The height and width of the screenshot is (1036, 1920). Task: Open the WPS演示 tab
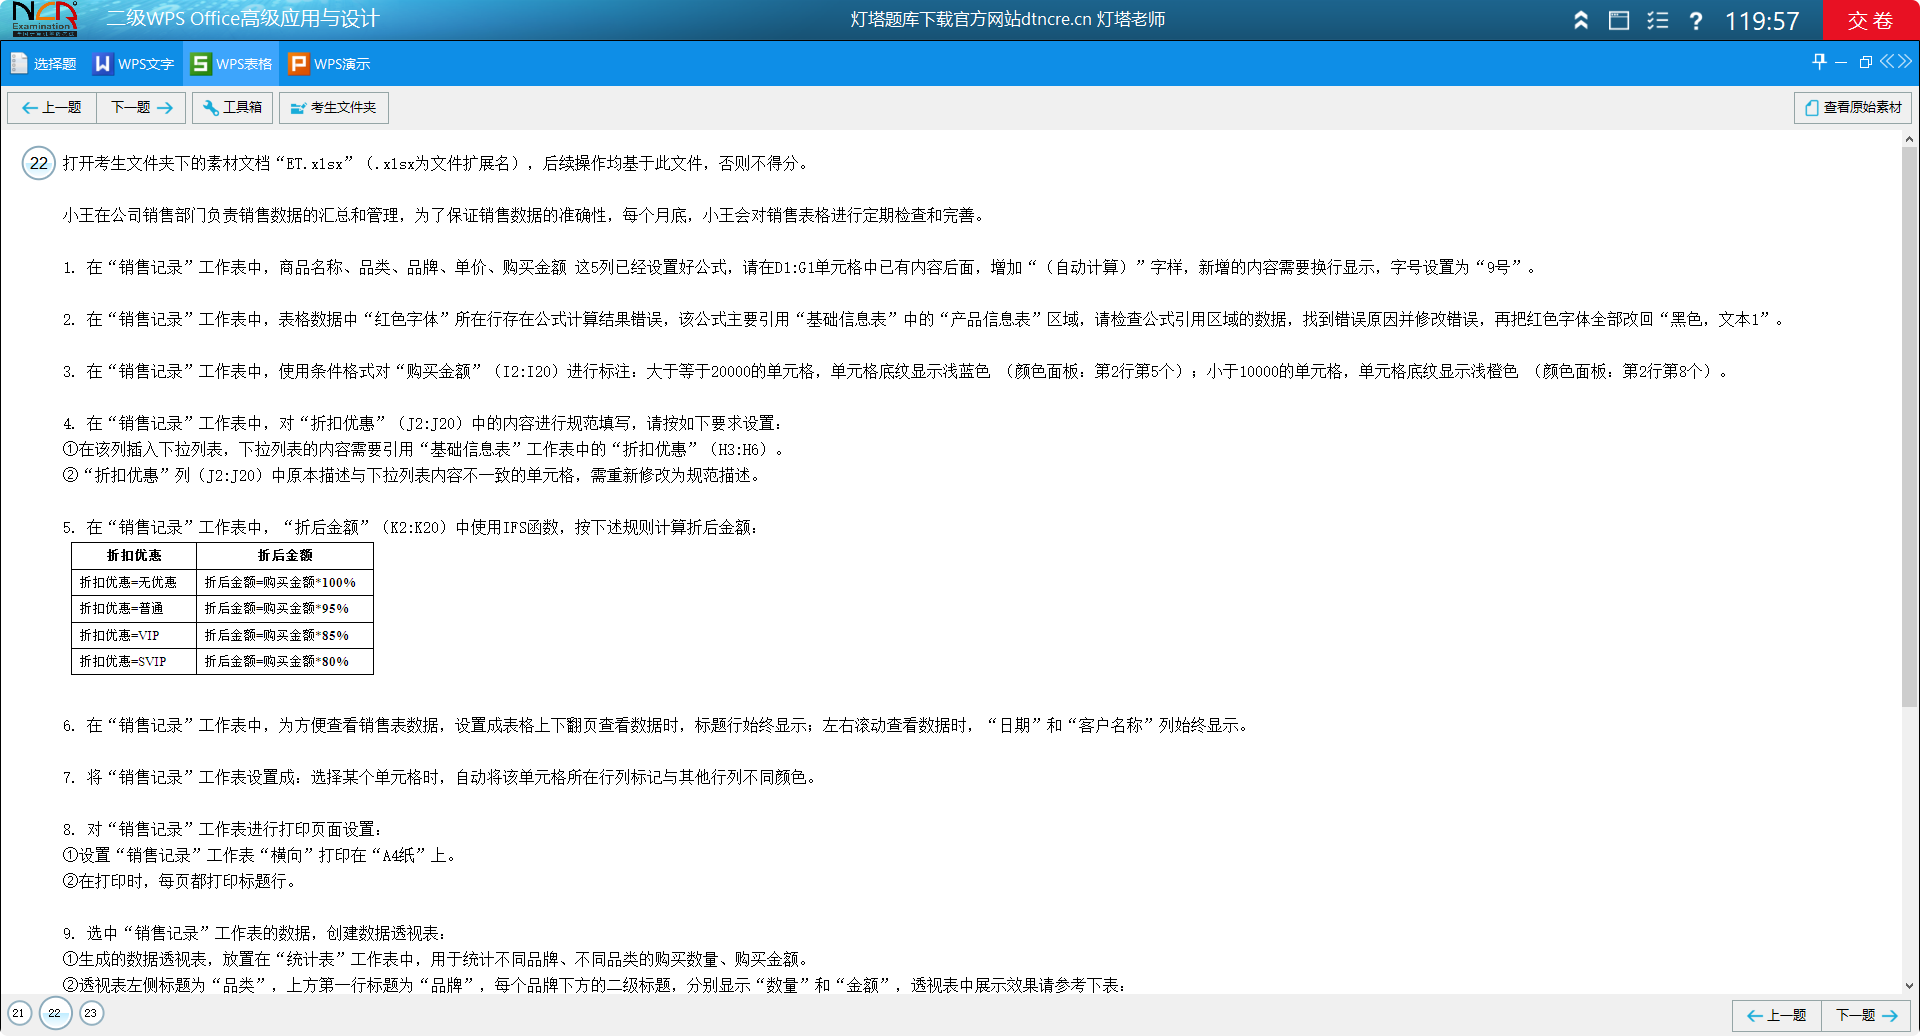point(330,64)
